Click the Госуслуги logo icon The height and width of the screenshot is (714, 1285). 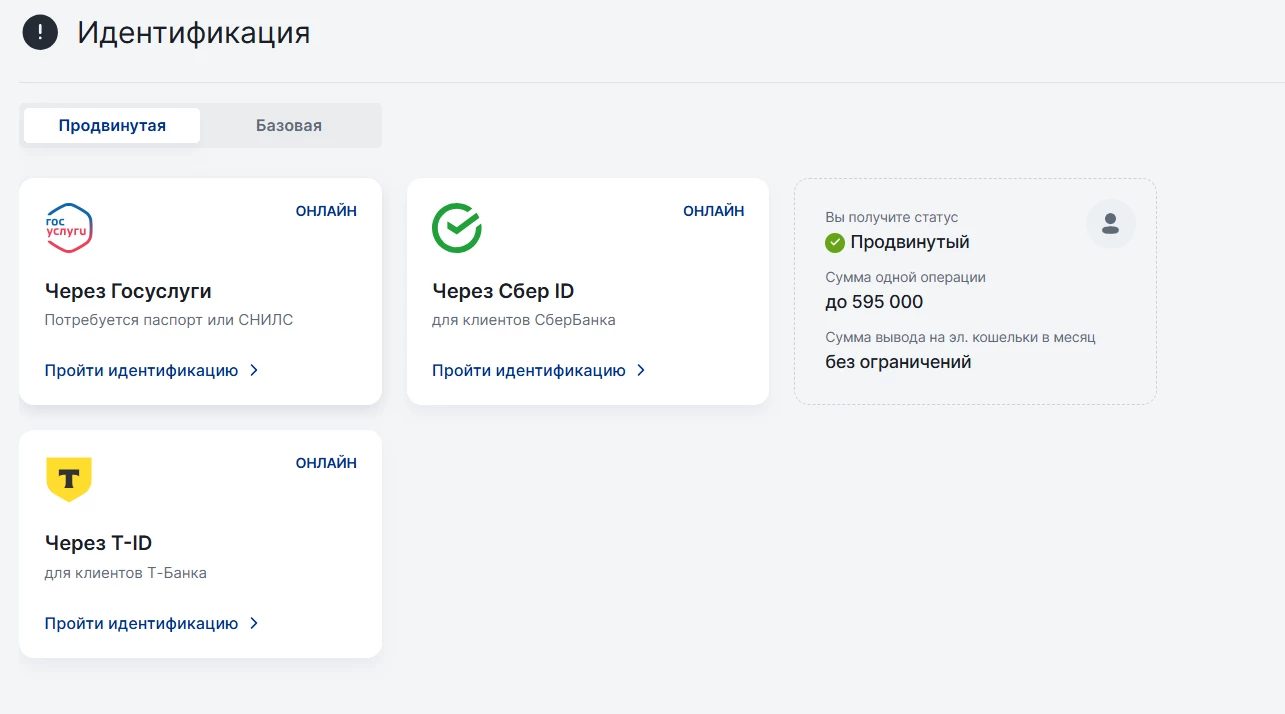69,228
